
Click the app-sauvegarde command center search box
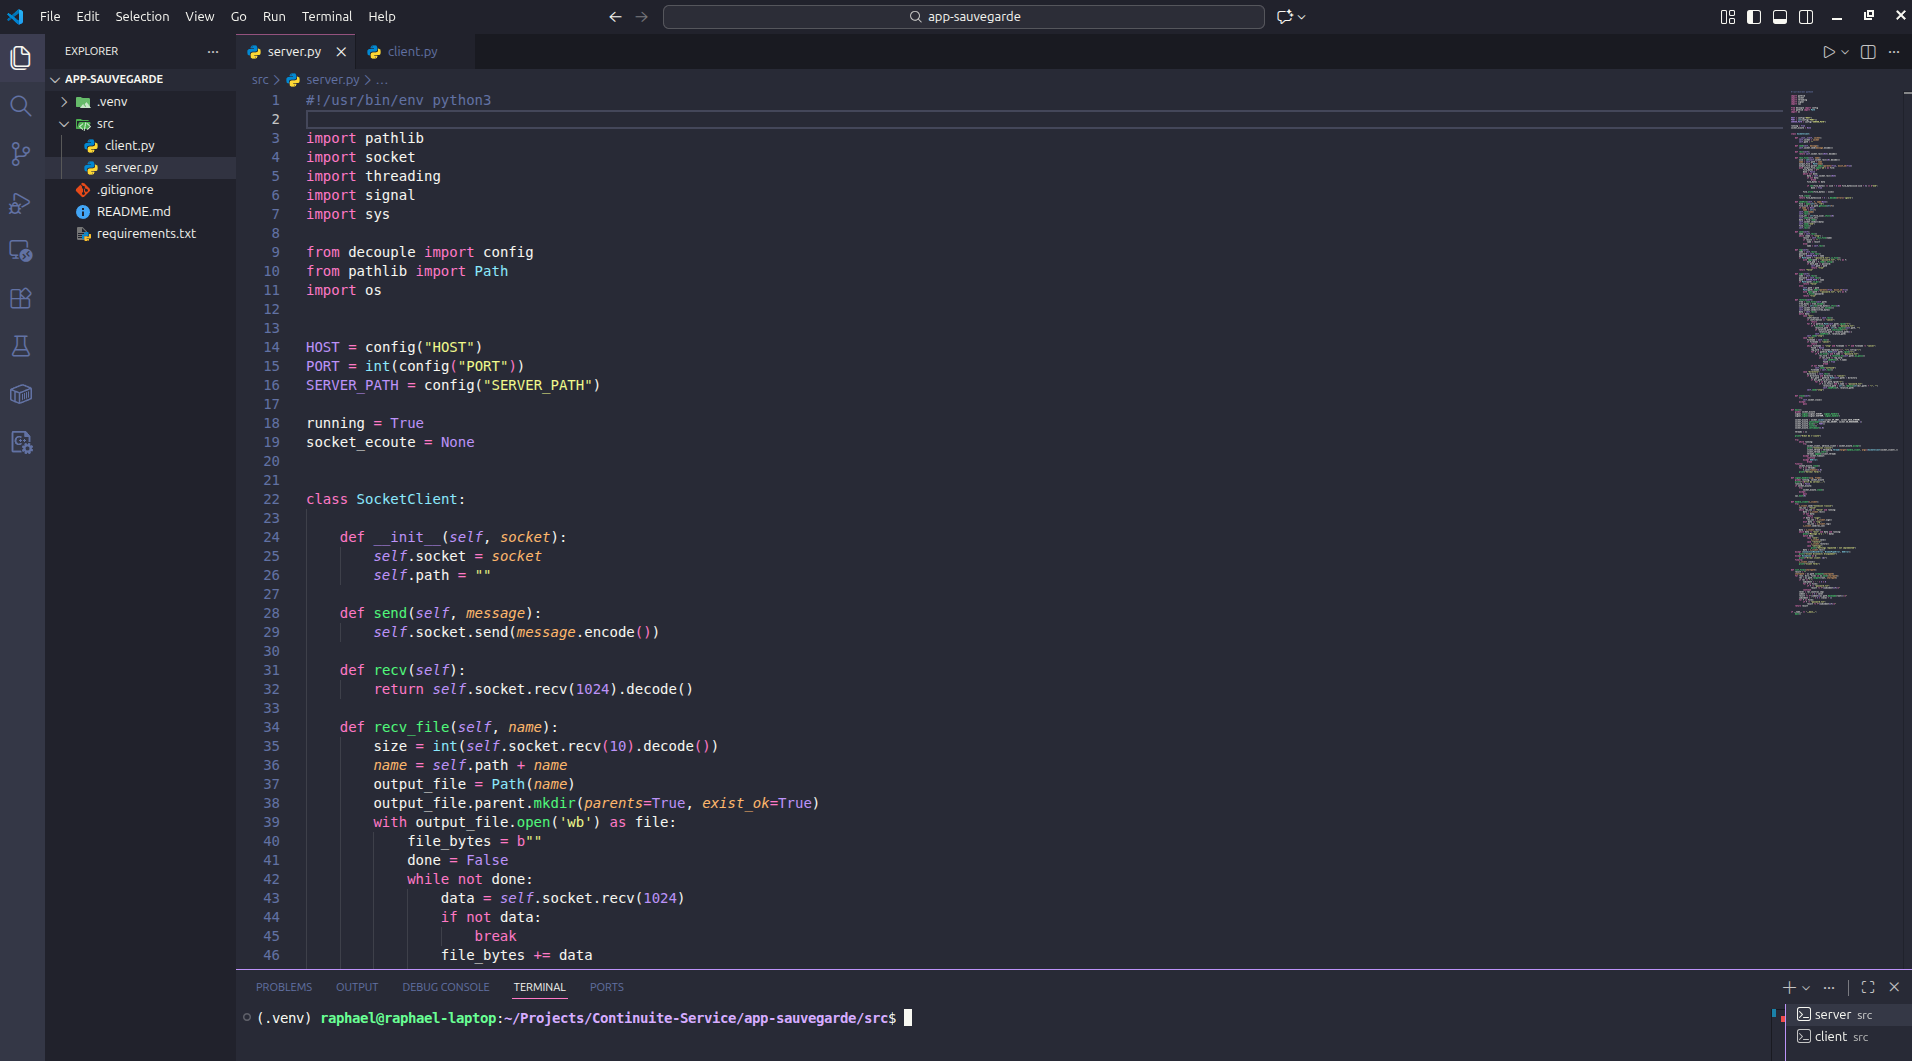963,17
